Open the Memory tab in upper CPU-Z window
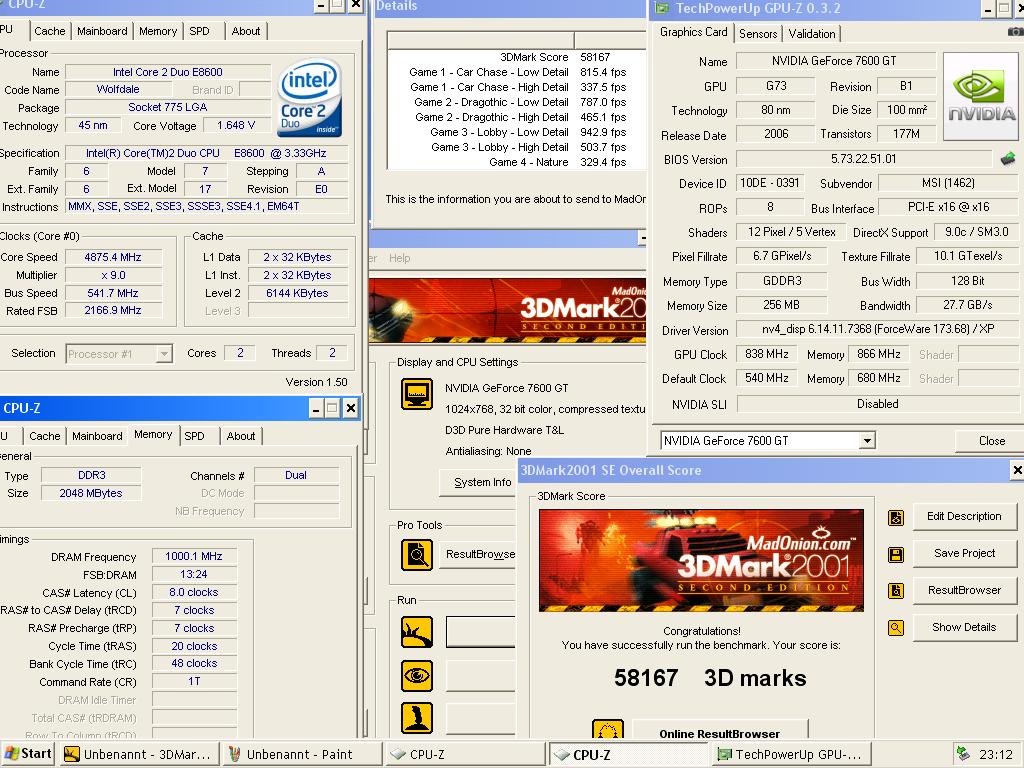This screenshot has height=768, width=1024. coord(158,31)
